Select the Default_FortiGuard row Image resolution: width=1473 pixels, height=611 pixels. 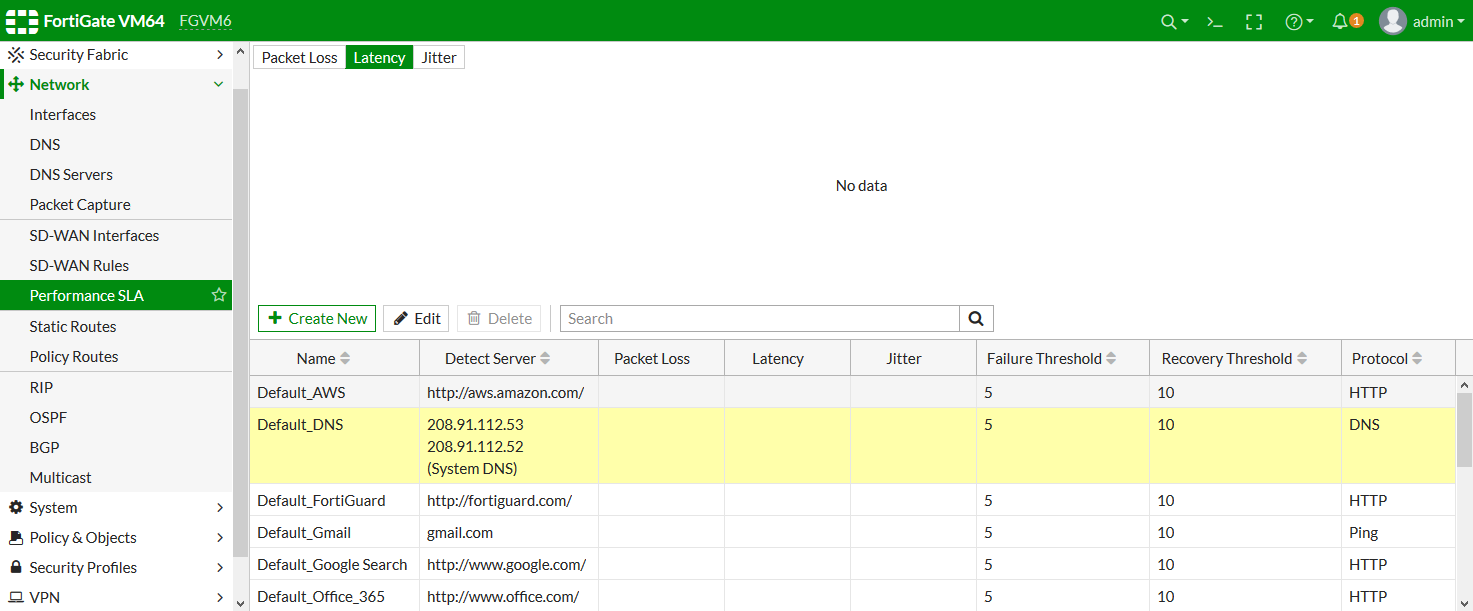click(x=853, y=500)
